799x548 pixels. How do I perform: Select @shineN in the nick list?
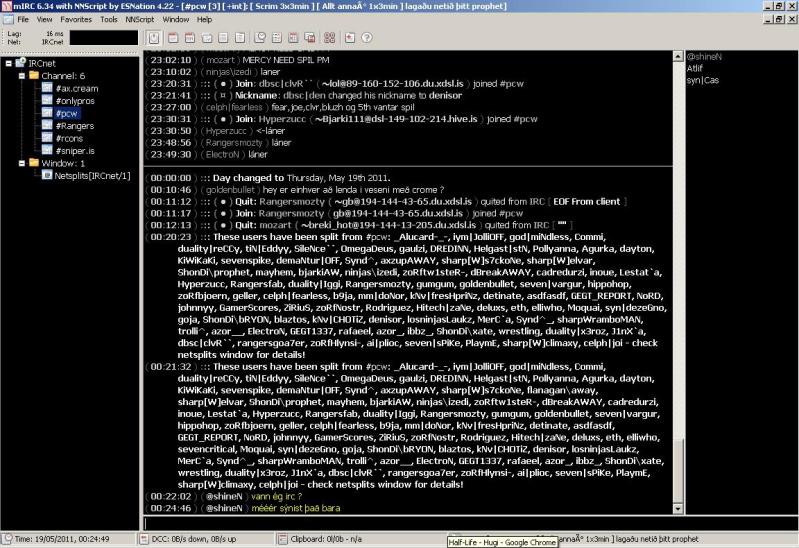point(704,57)
